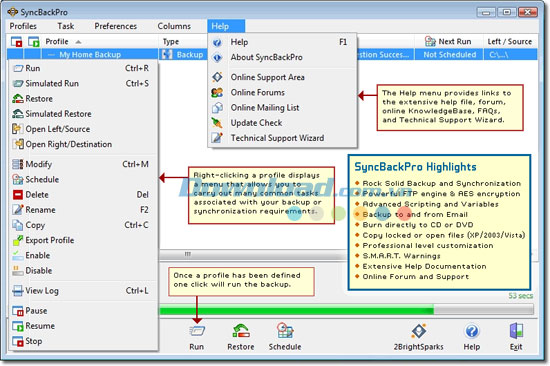Image resolution: width=550 pixels, height=366 pixels.
Task: Click the 53 secs remaining label
Action: (x=521, y=296)
